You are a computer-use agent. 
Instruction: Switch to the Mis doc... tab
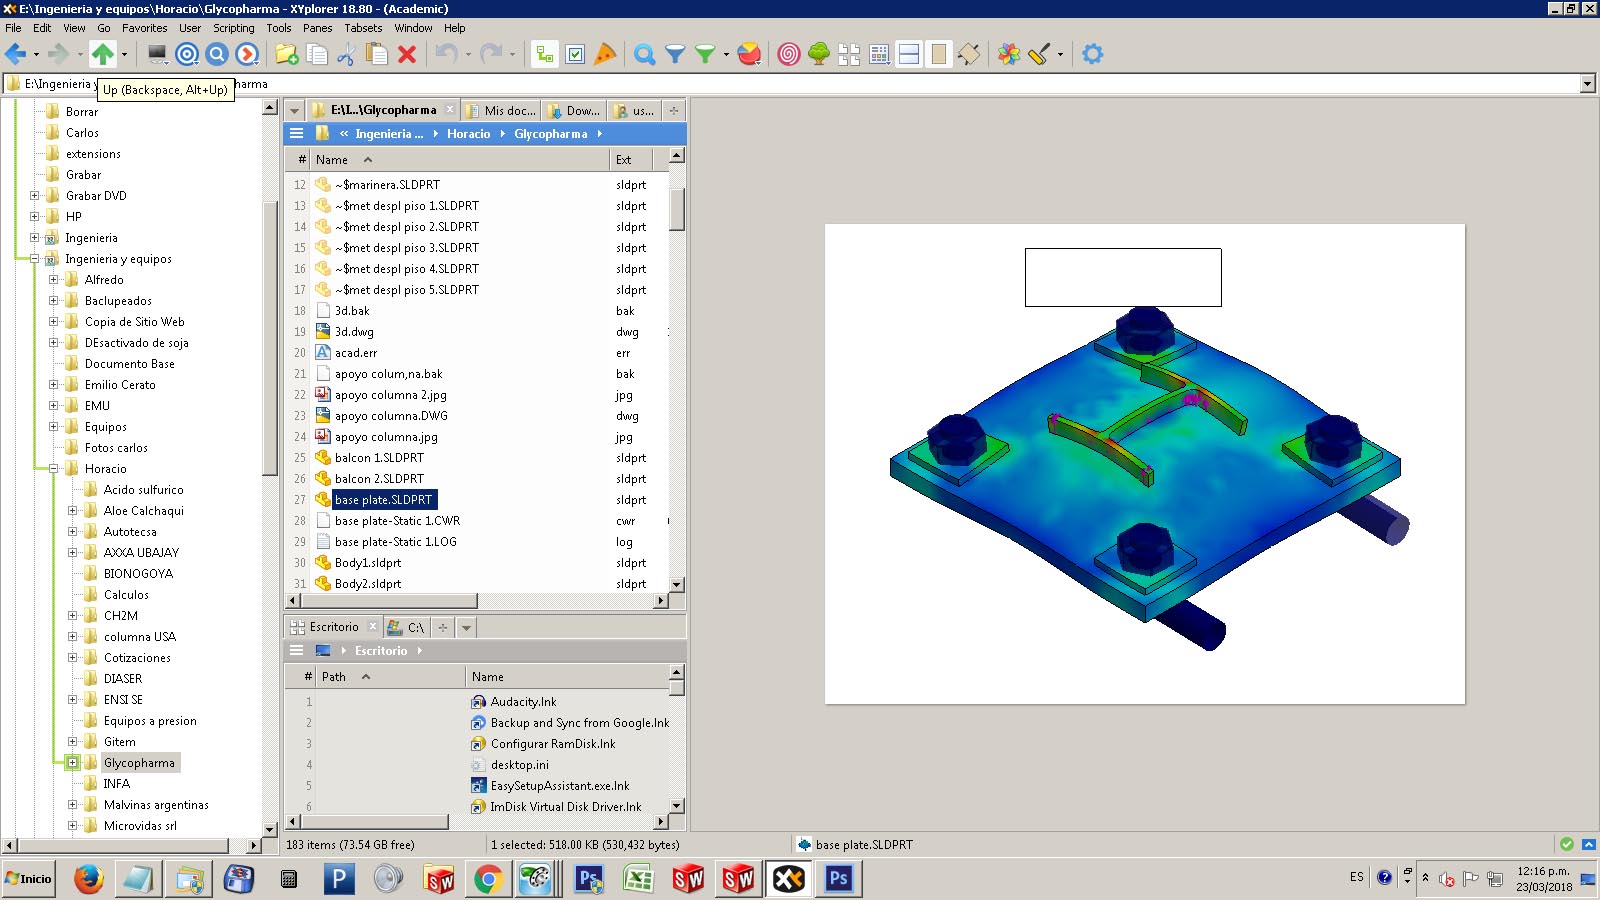click(x=501, y=110)
